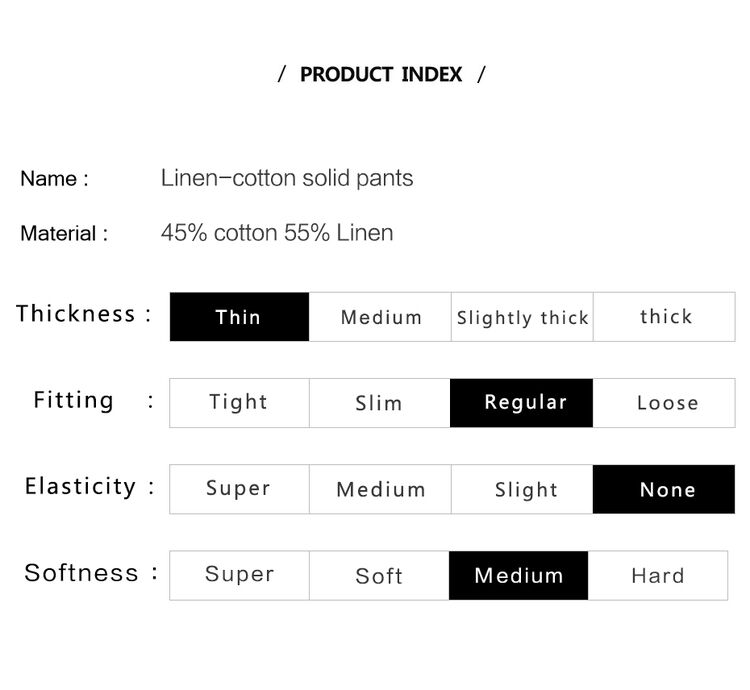Click the highlighted Regular fitting cell
Viewport: 750px width, 690px height.
pos(521,403)
